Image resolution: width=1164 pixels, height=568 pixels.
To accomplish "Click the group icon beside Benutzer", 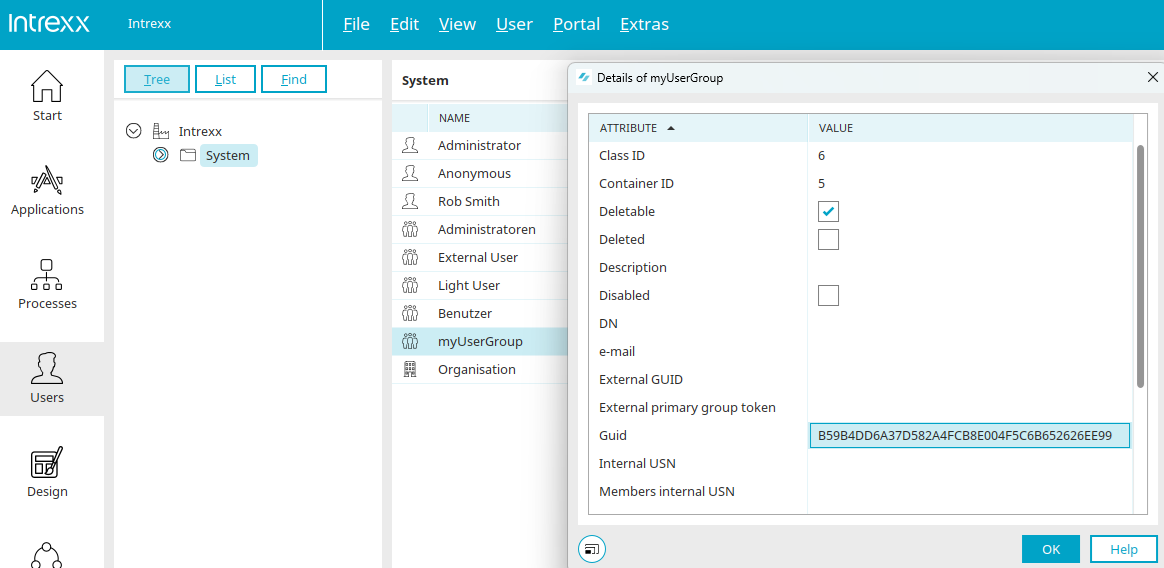I will point(410,313).
